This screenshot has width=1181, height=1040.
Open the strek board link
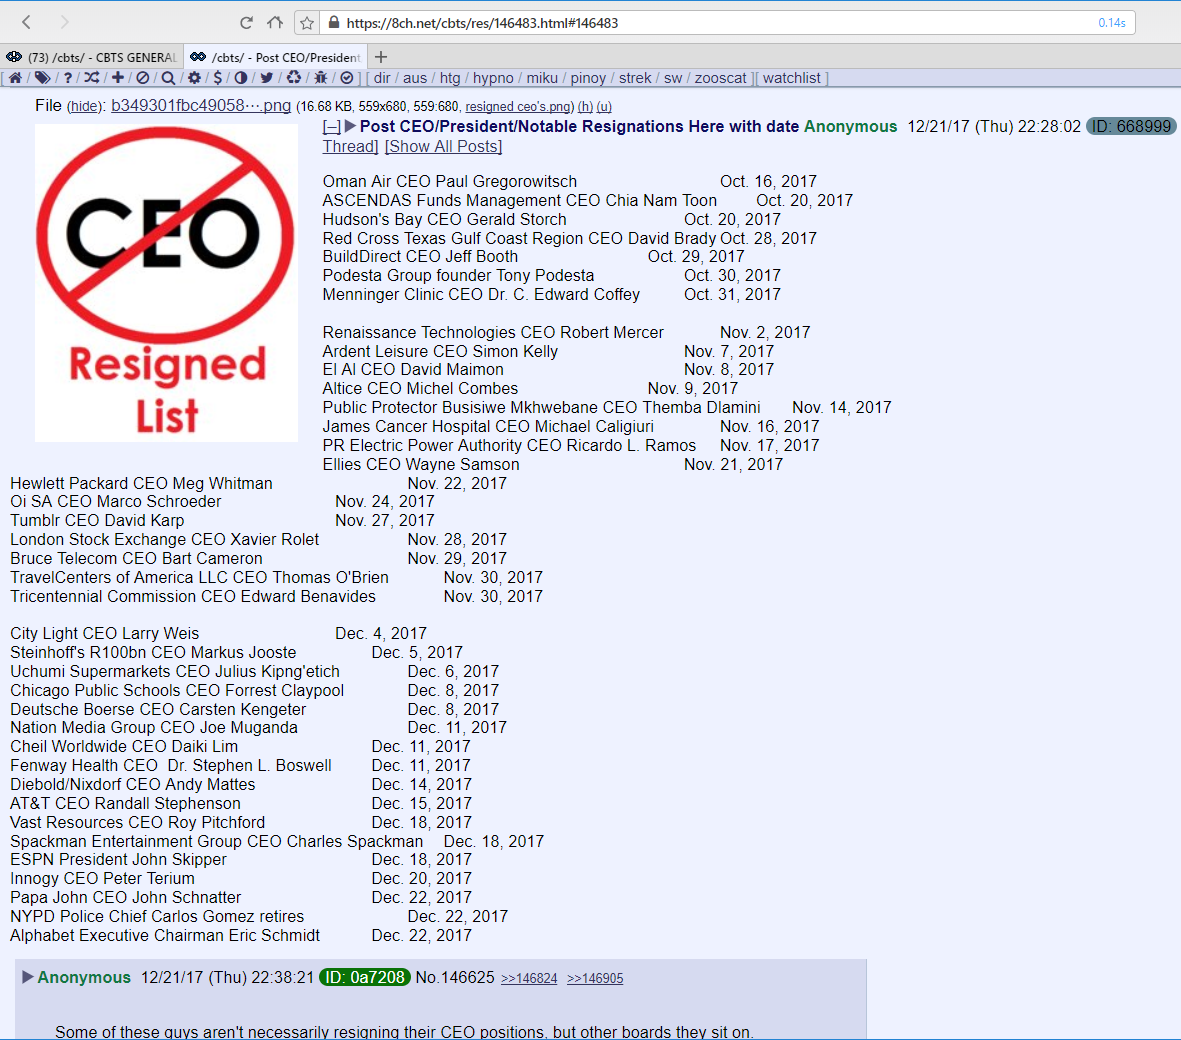[x=635, y=78]
